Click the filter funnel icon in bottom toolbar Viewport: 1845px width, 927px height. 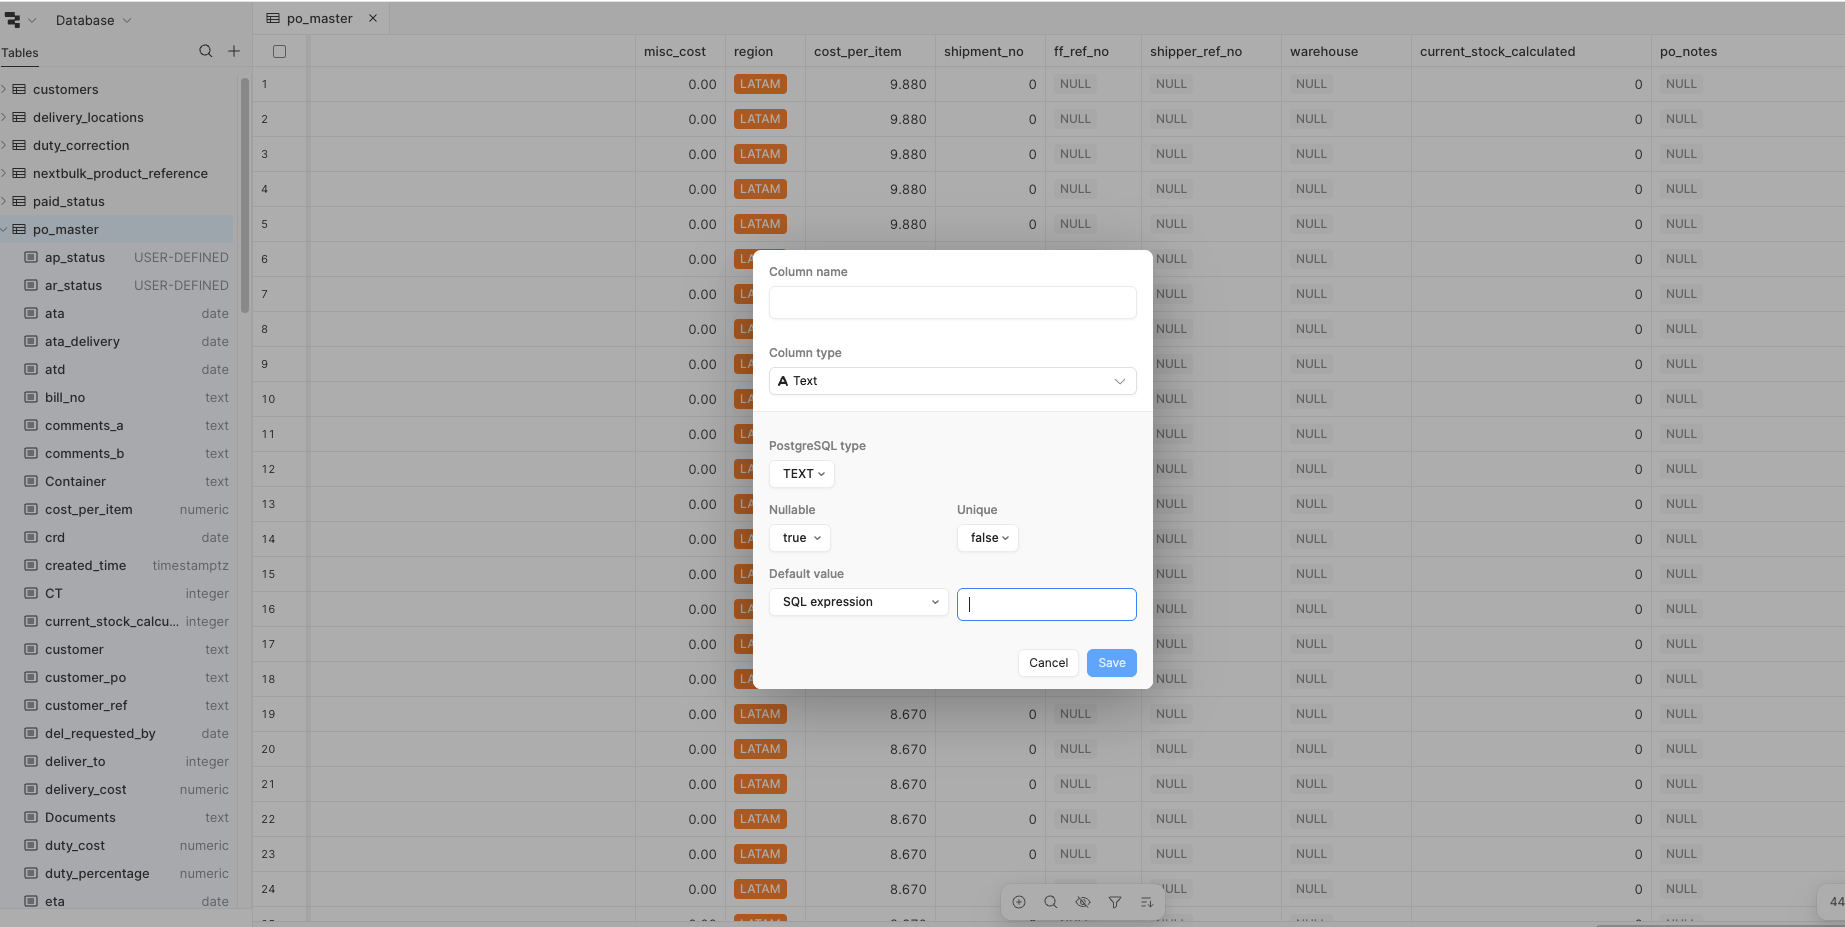[x=1114, y=902]
